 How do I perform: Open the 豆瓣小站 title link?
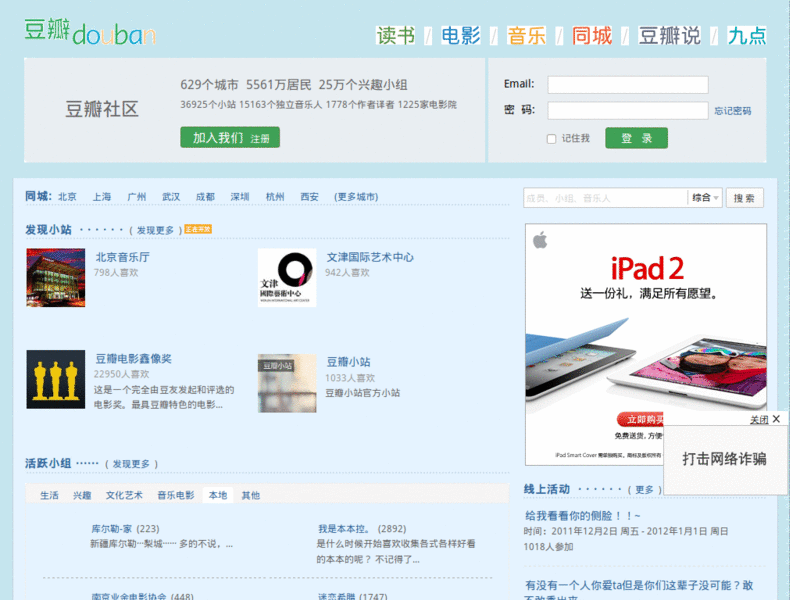pos(348,362)
